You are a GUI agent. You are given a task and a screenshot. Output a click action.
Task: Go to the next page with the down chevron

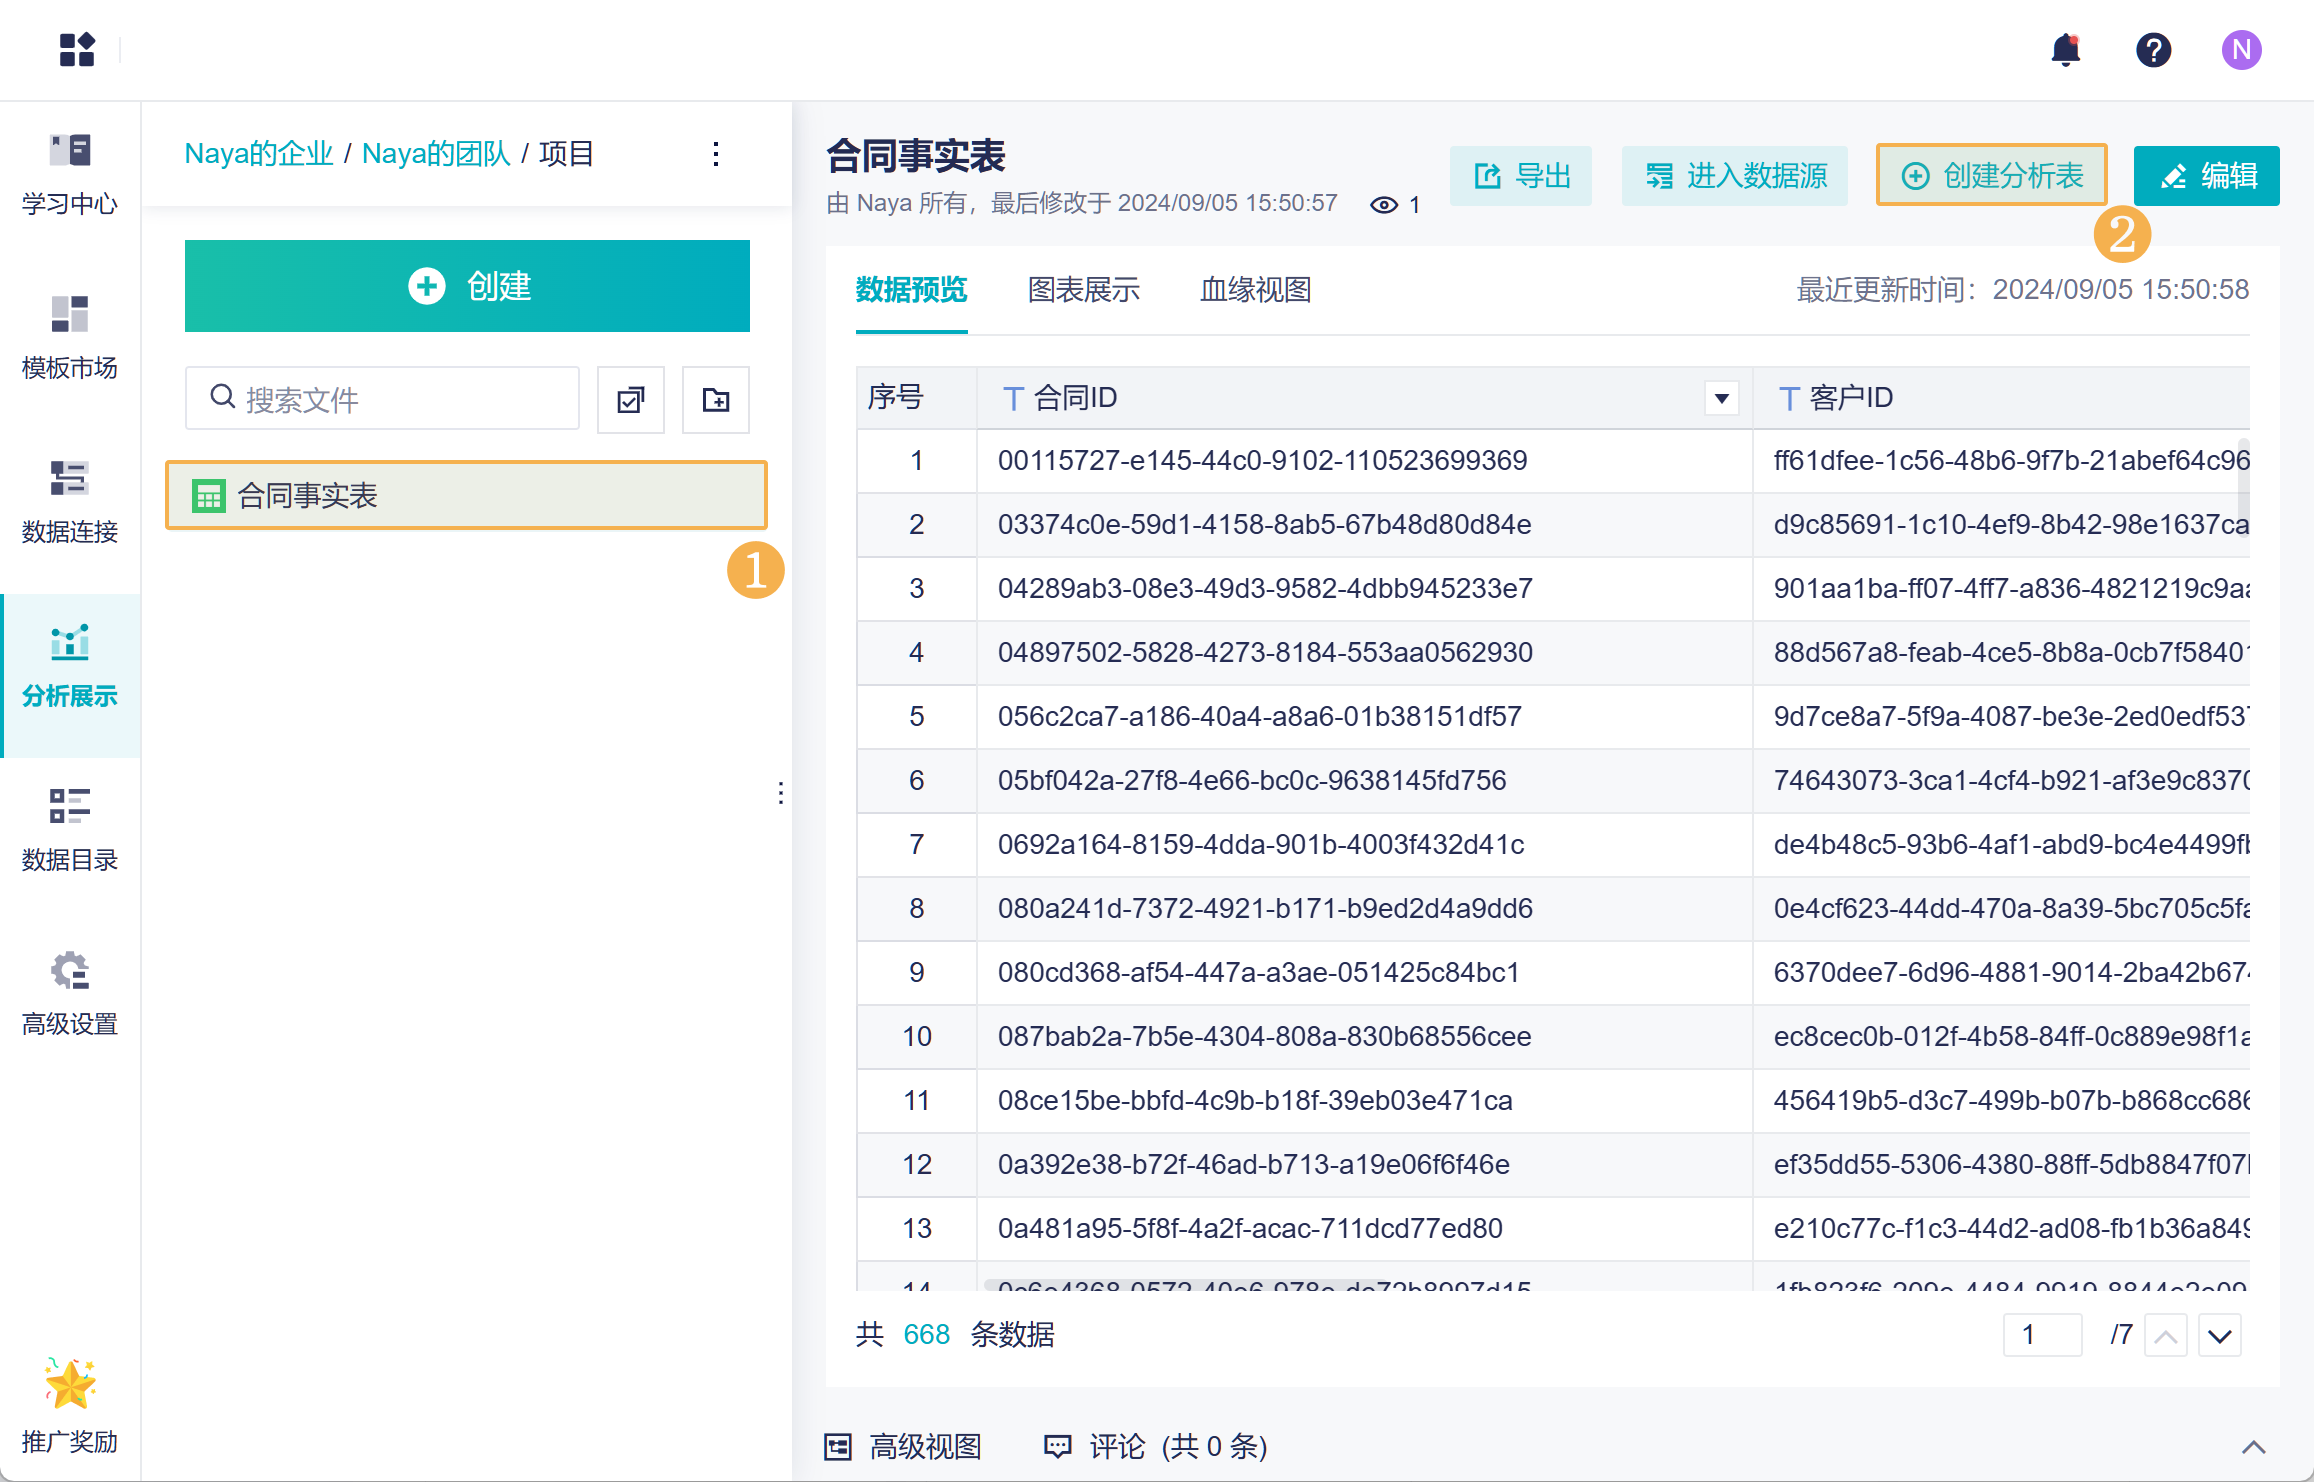[x=2219, y=1336]
